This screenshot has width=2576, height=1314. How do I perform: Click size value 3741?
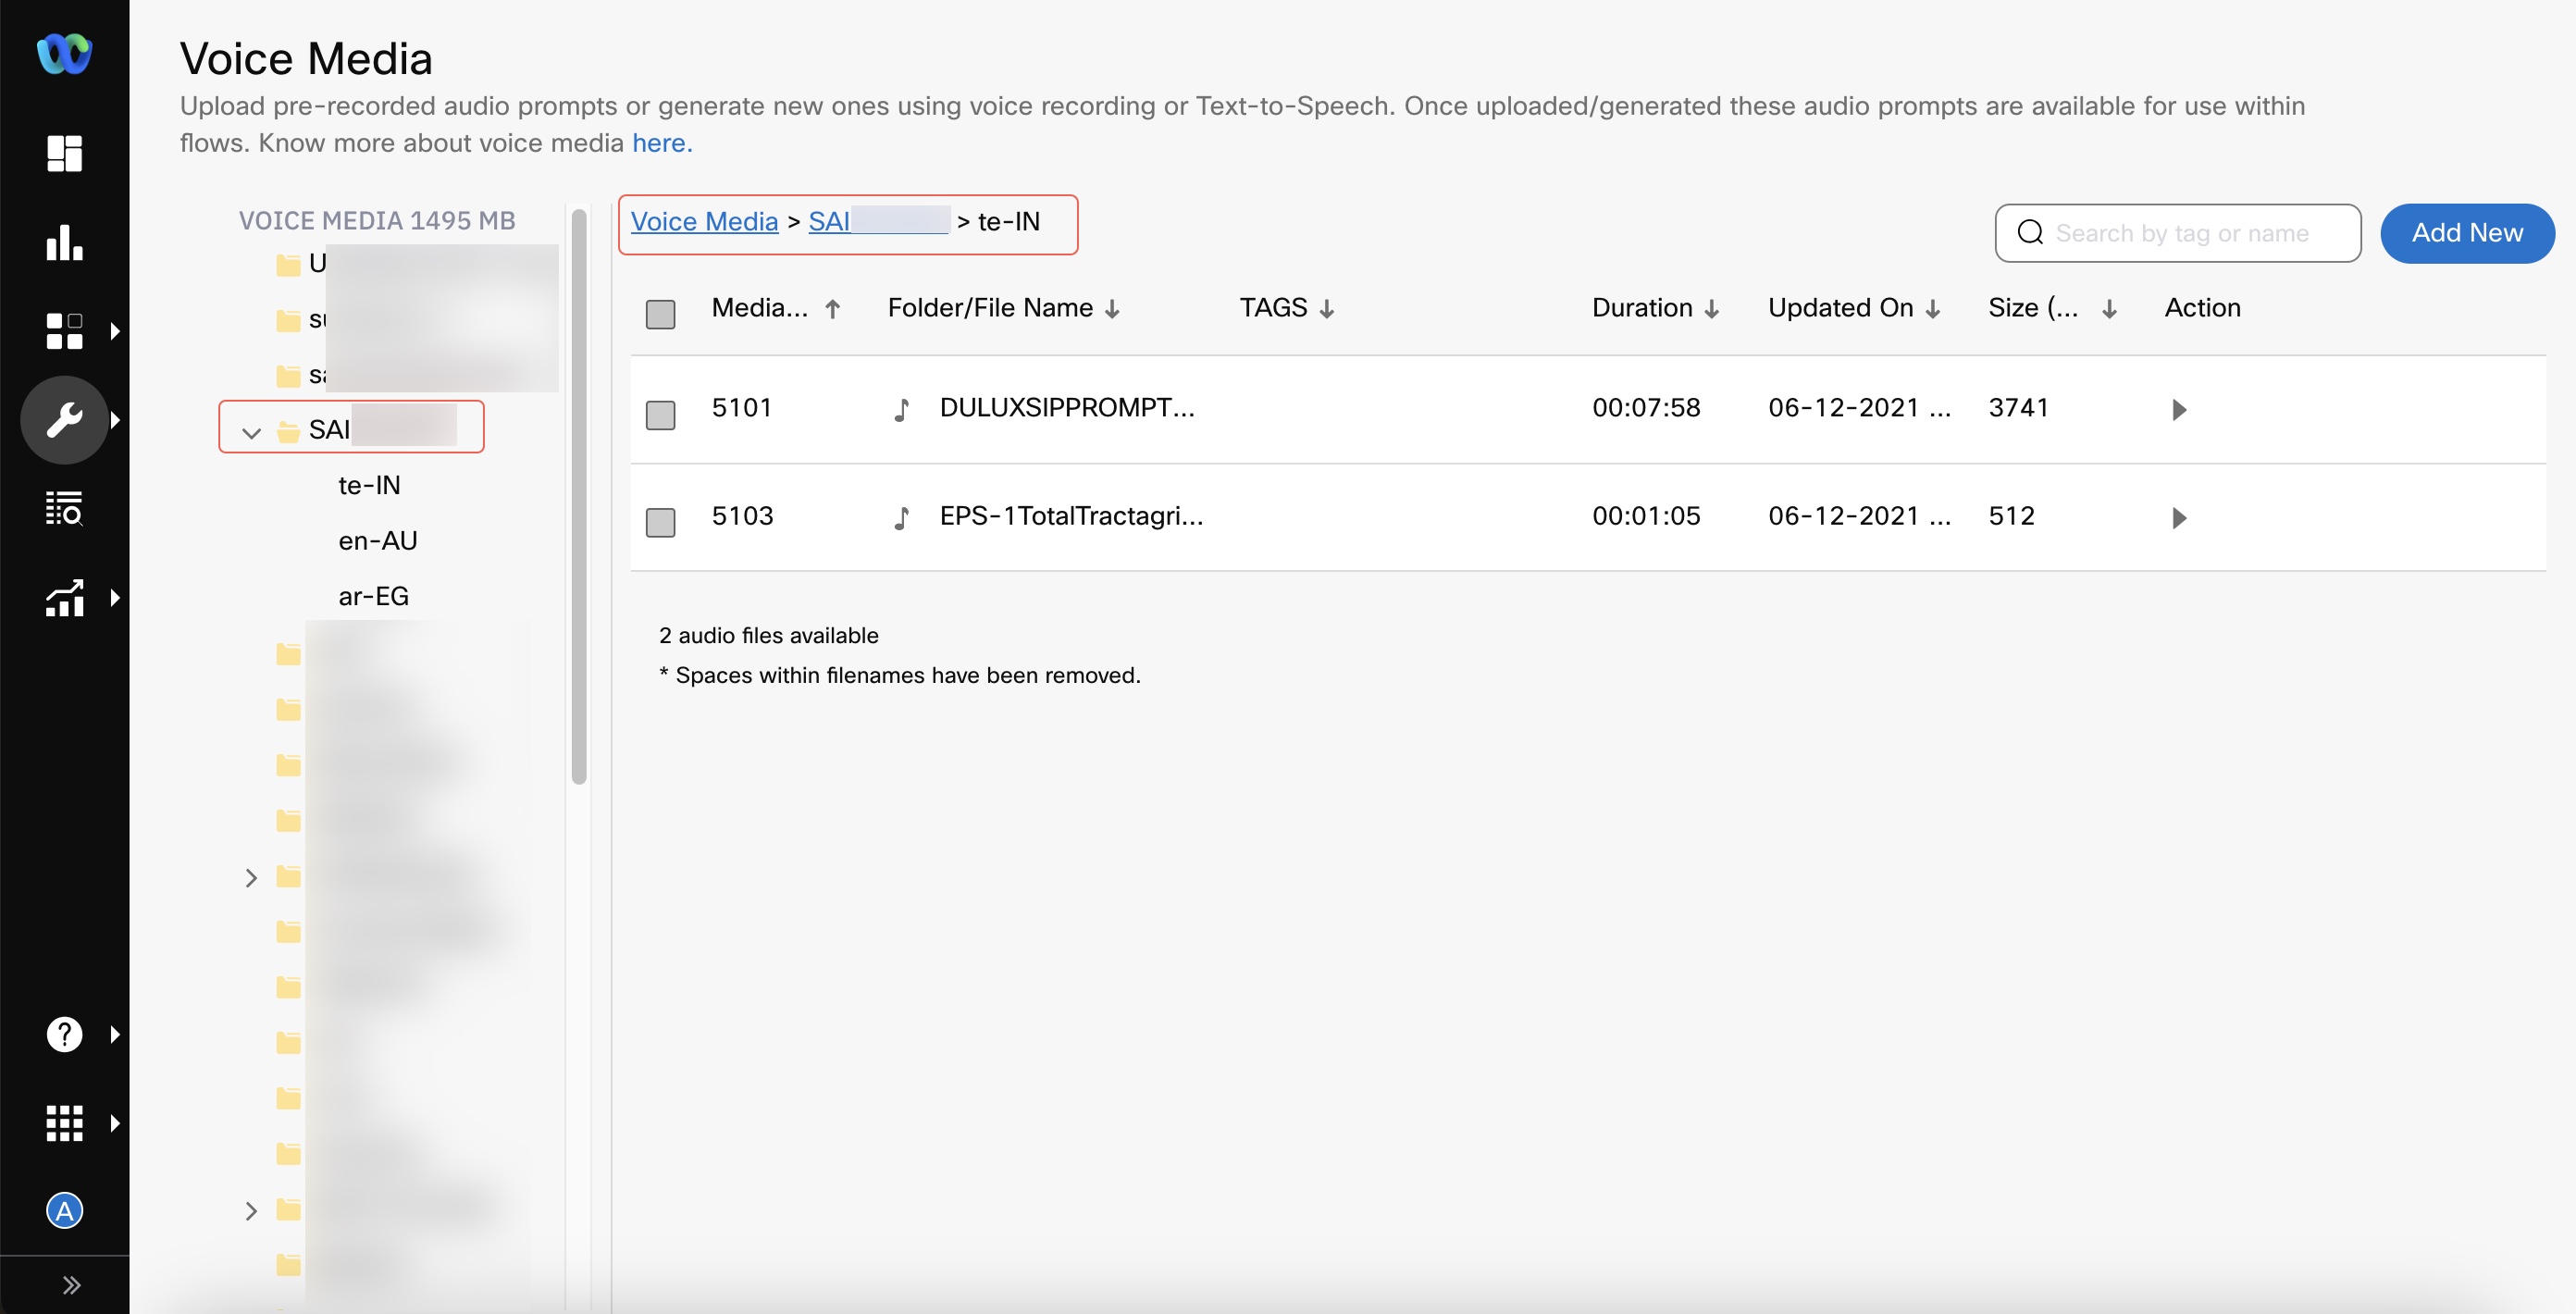coord(2018,408)
